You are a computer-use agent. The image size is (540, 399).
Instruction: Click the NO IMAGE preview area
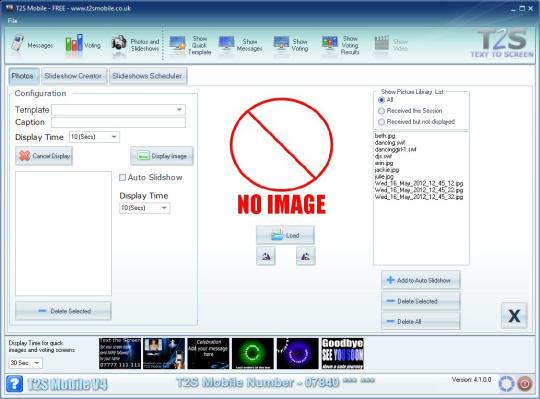[x=281, y=157]
